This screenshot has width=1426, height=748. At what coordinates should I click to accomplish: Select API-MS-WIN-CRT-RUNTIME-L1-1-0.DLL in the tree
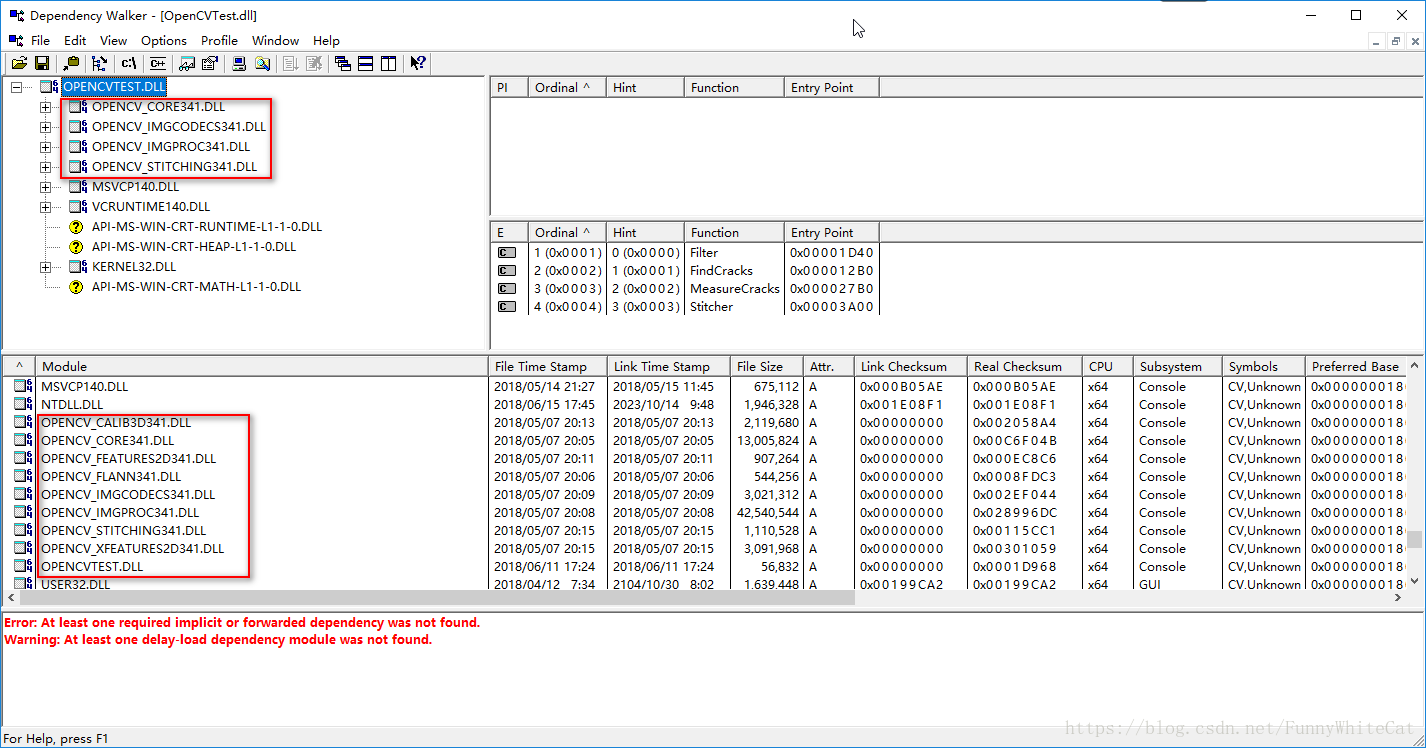coord(207,227)
